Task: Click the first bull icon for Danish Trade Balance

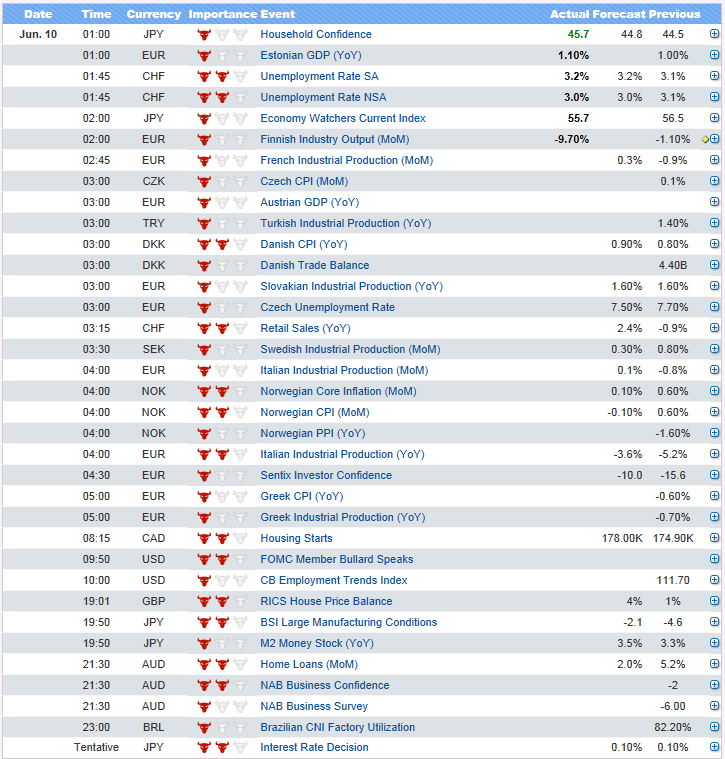Action: click(204, 265)
